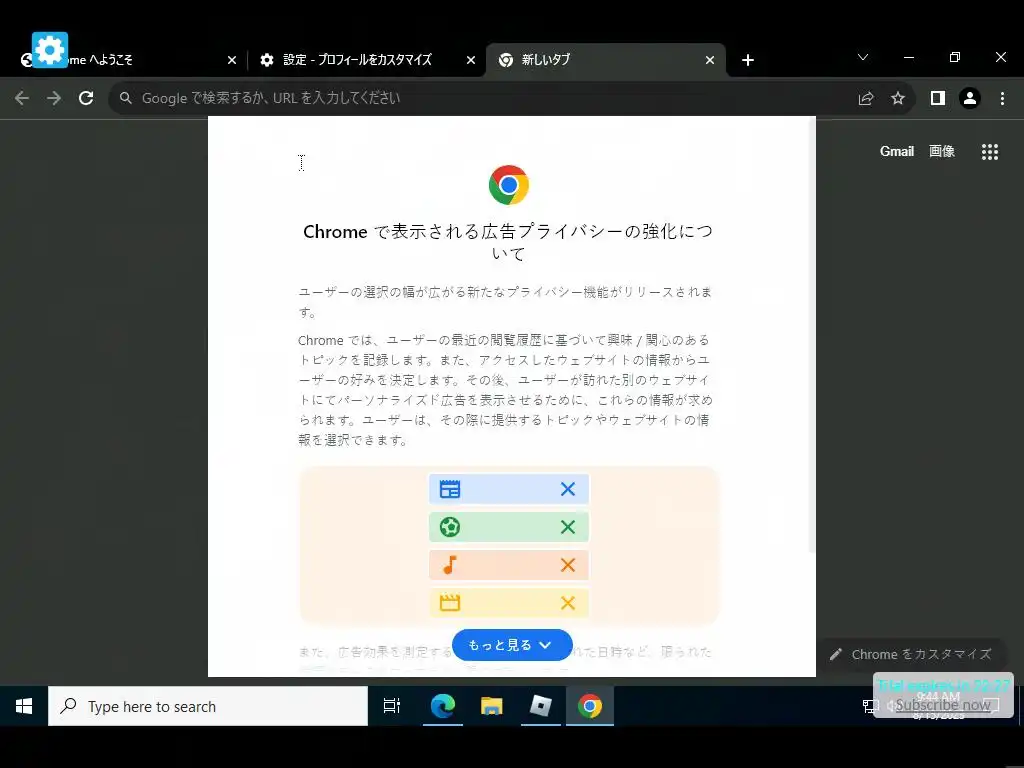Remove the news topic blue X

(568, 489)
